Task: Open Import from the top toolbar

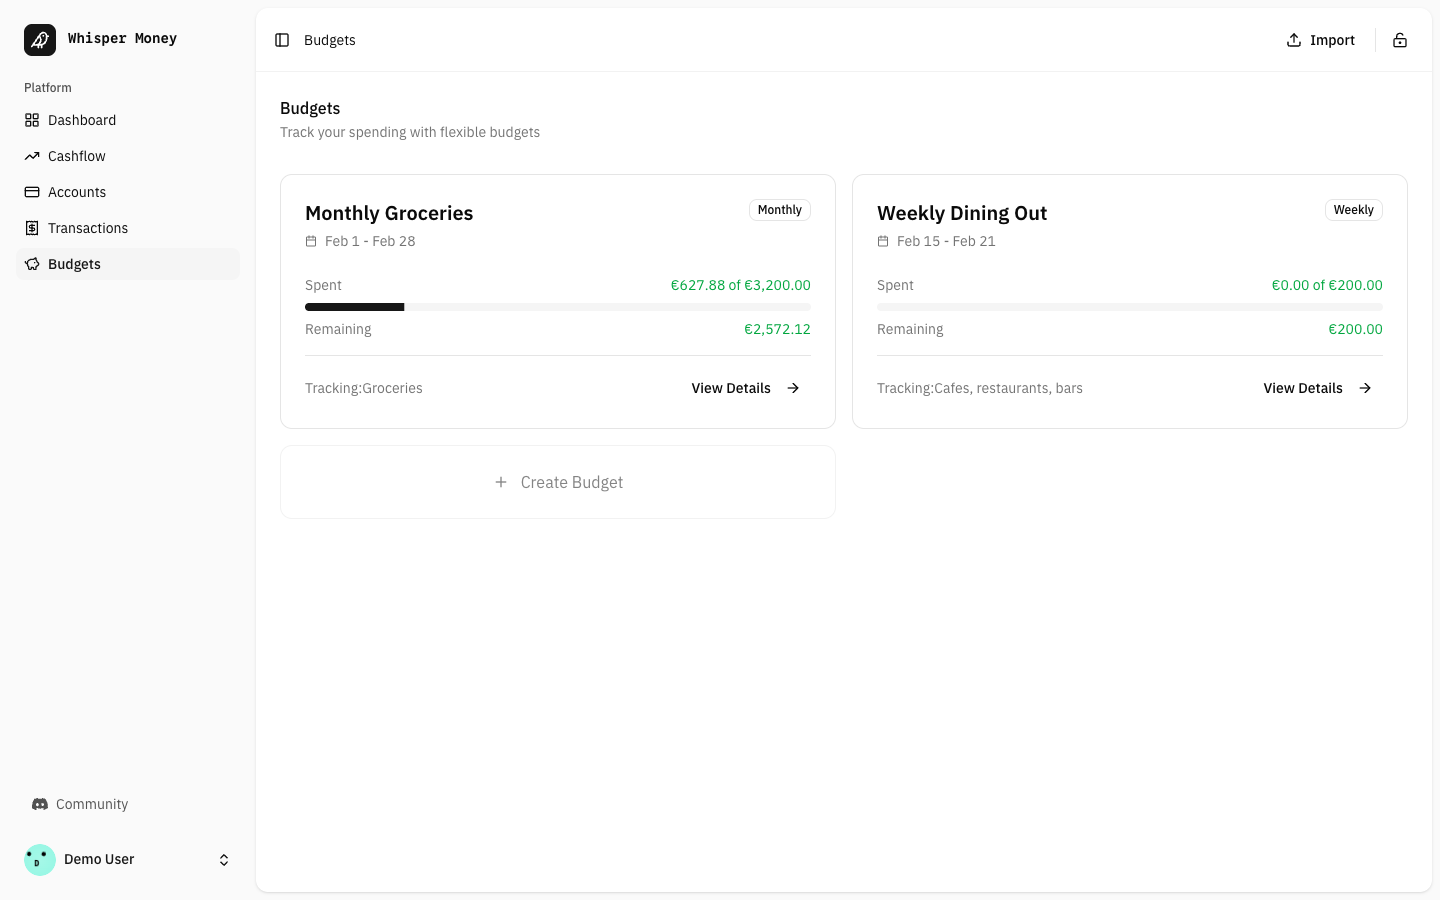Action: 1320,40
